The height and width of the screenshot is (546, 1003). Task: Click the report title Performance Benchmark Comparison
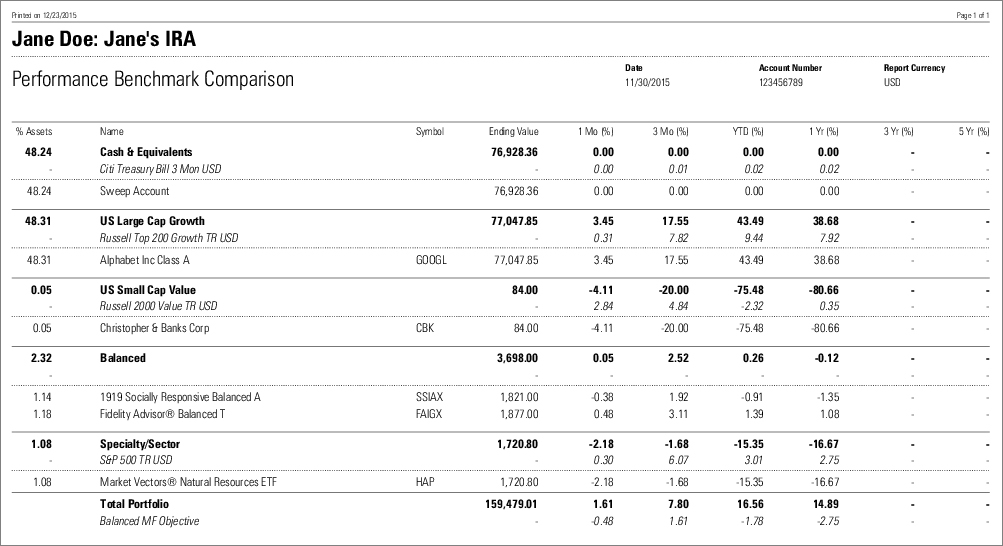(x=153, y=79)
